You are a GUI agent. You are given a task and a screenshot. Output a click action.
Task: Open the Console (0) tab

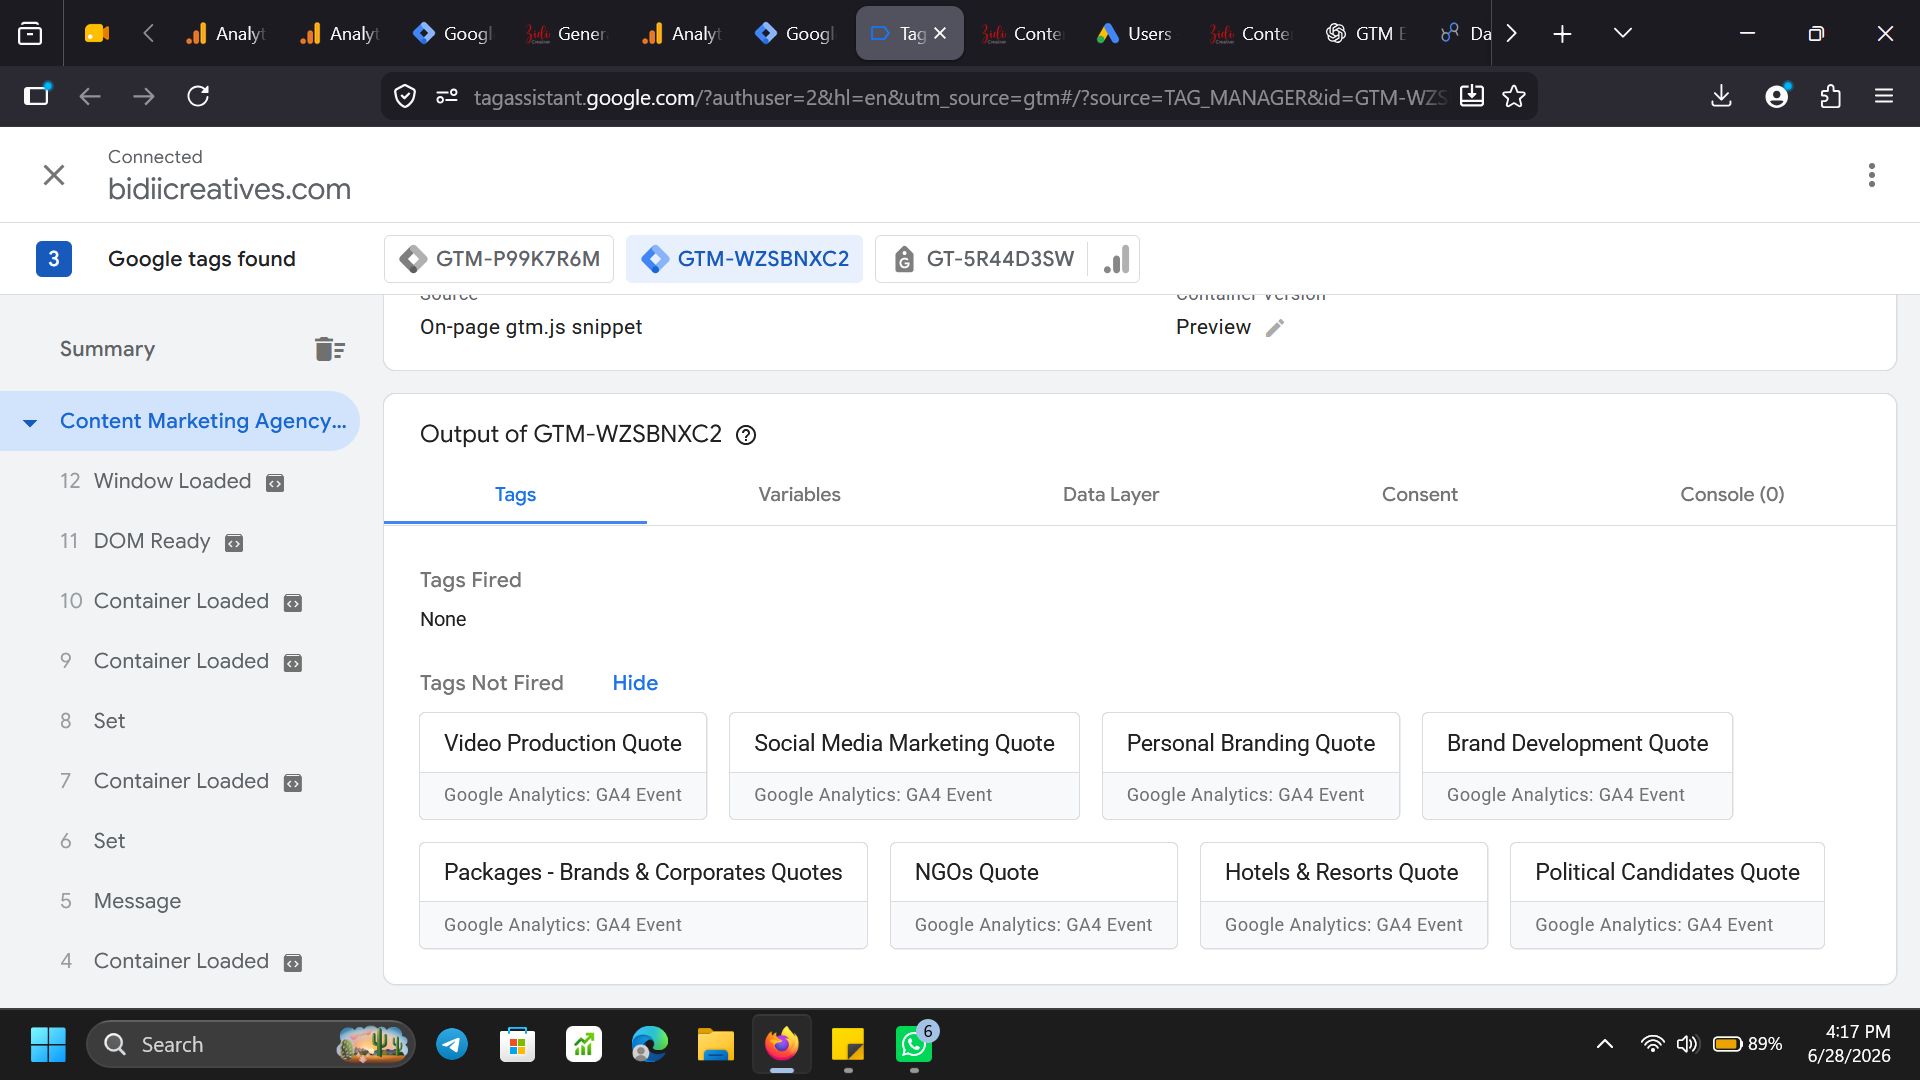tap(1732, 494)
